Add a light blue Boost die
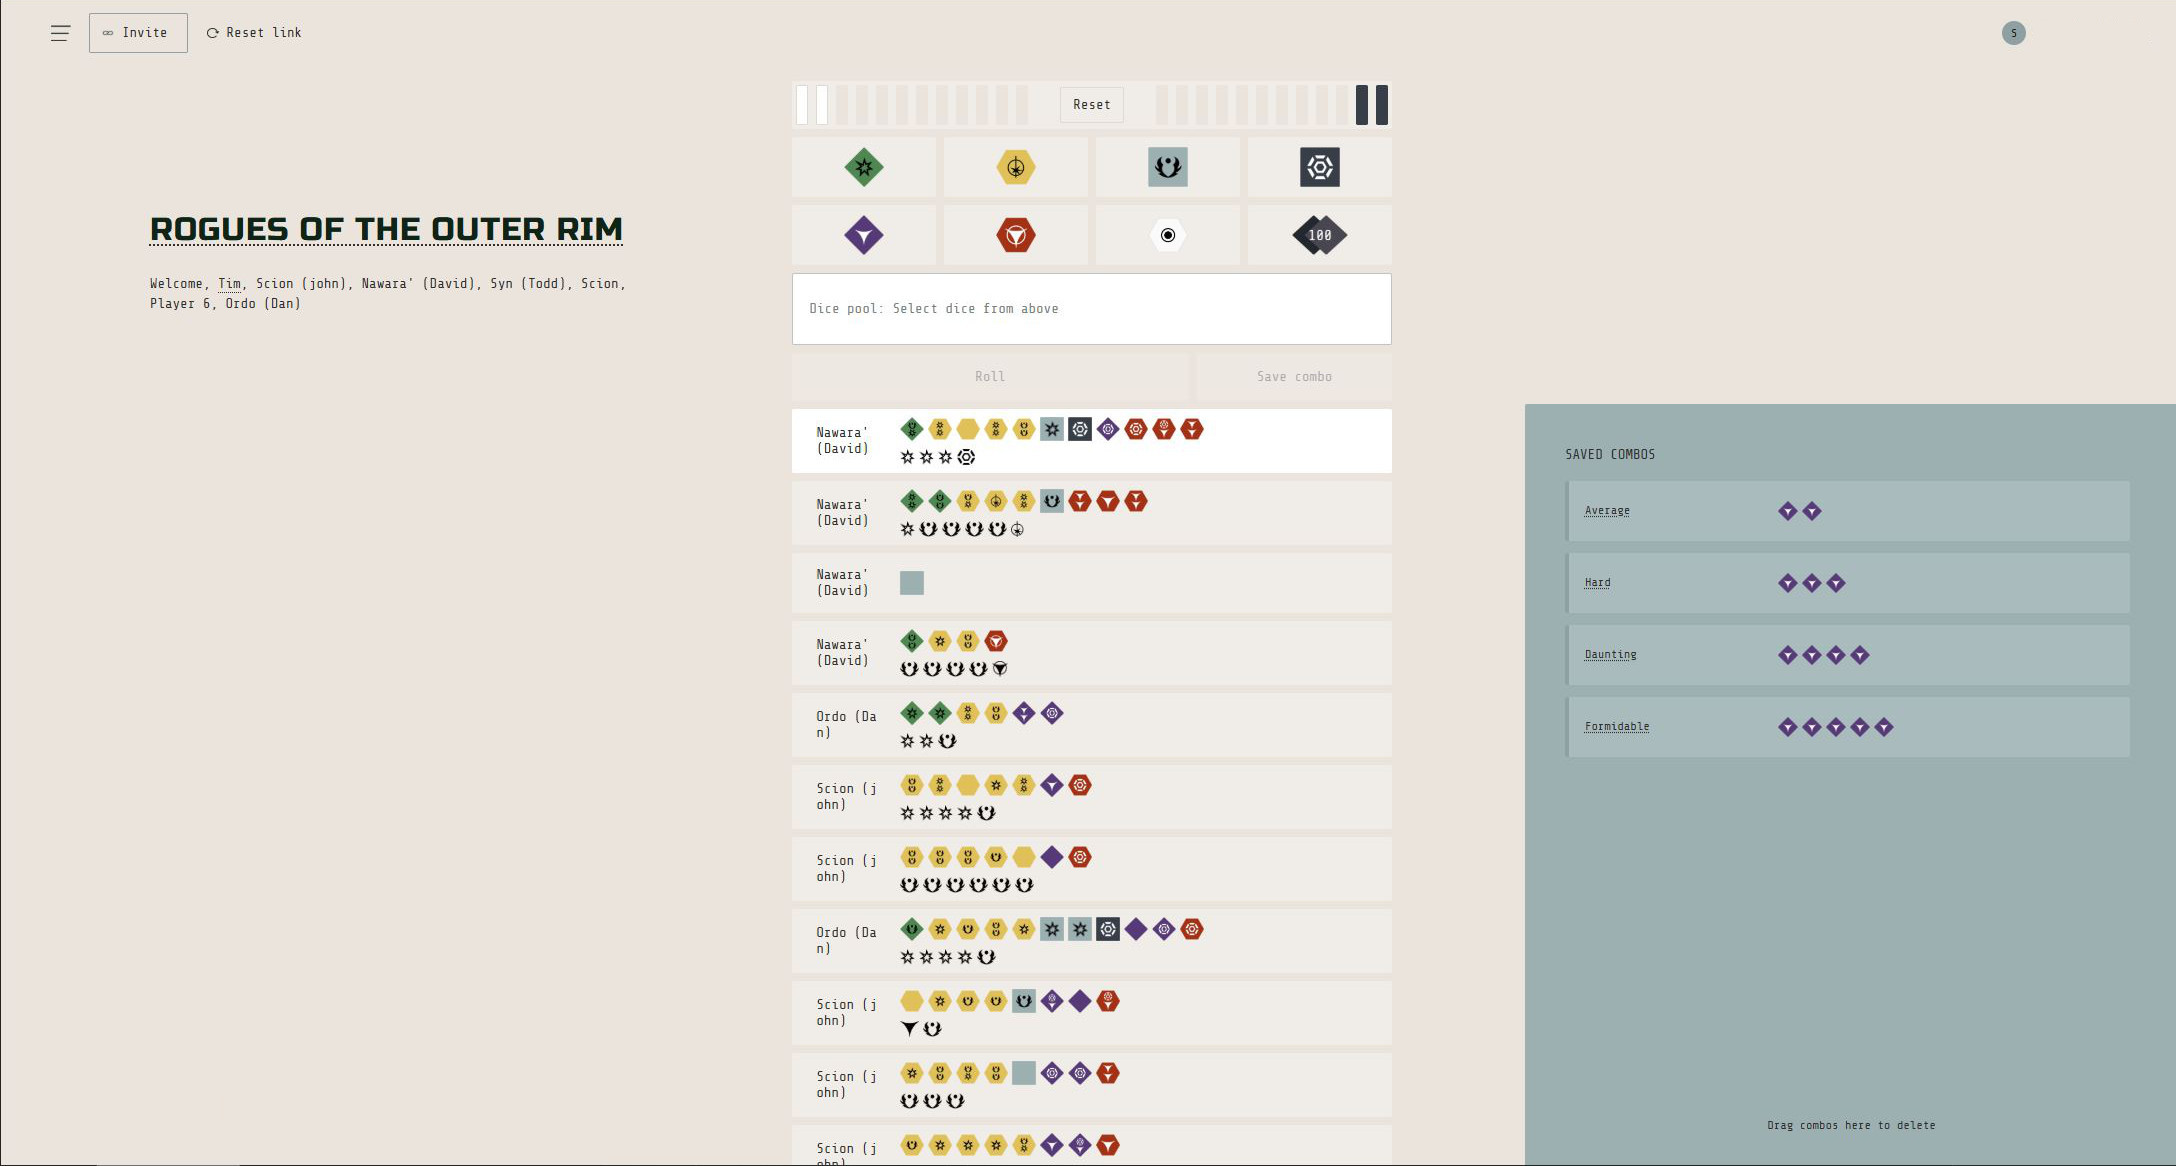The image size is (2176, 1166). click(1168, 167)
